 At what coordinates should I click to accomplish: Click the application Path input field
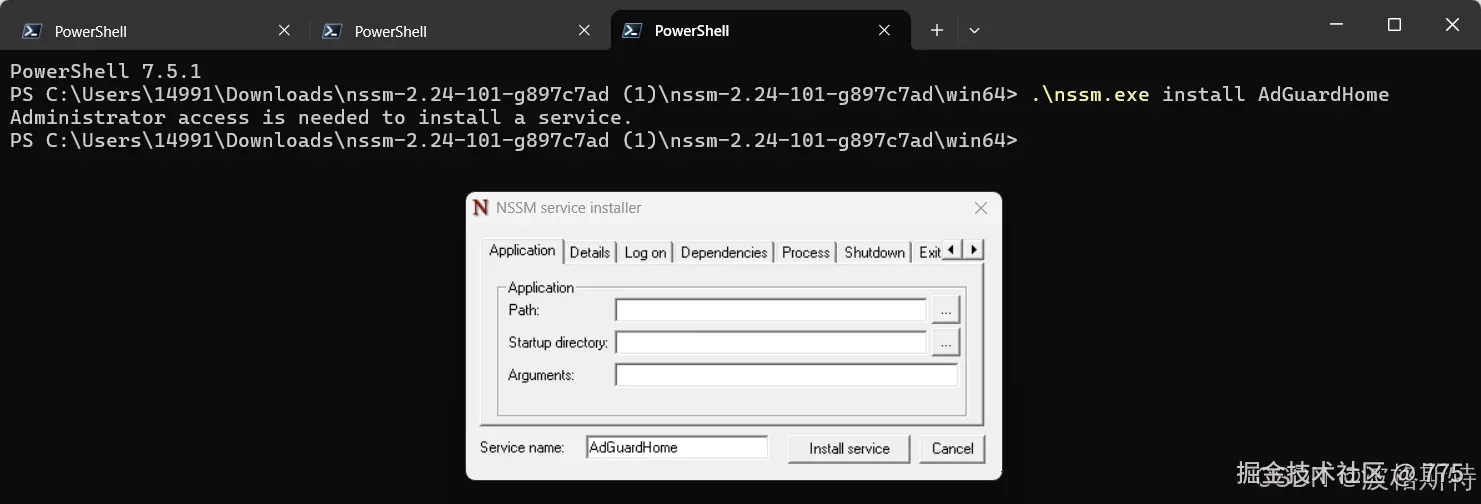tap(771, 310)
